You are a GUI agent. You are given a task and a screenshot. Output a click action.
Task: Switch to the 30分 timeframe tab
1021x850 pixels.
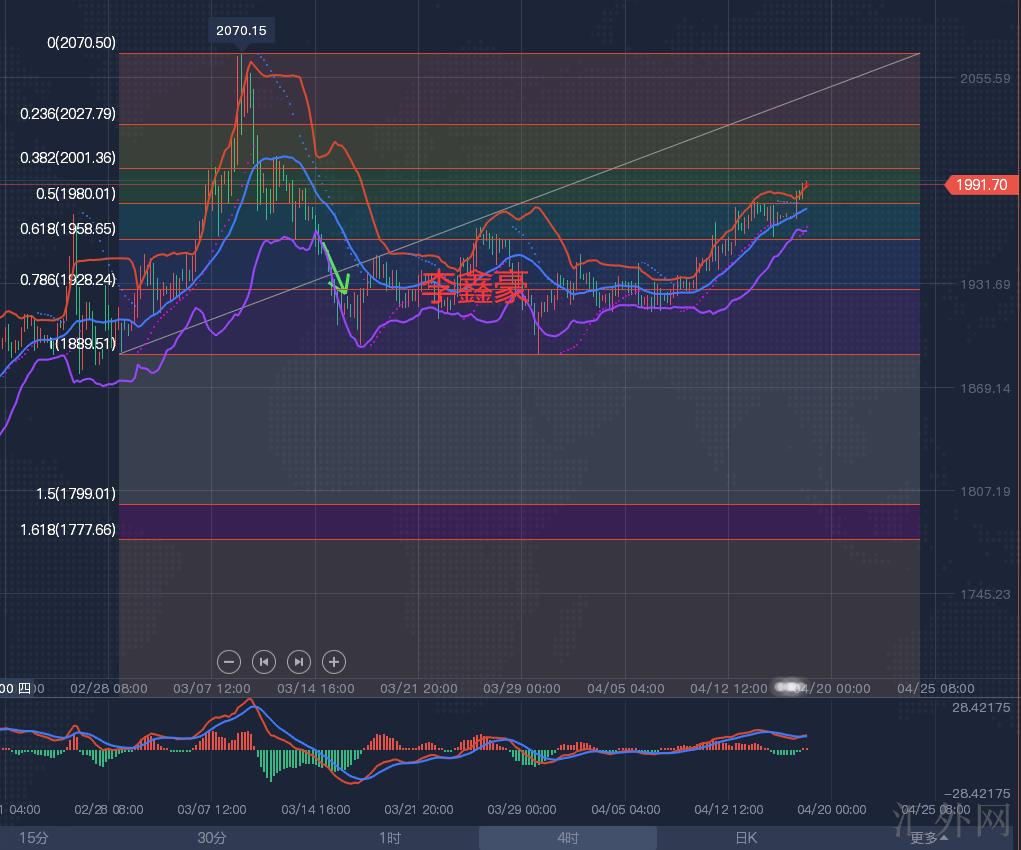tap(211, 838)
